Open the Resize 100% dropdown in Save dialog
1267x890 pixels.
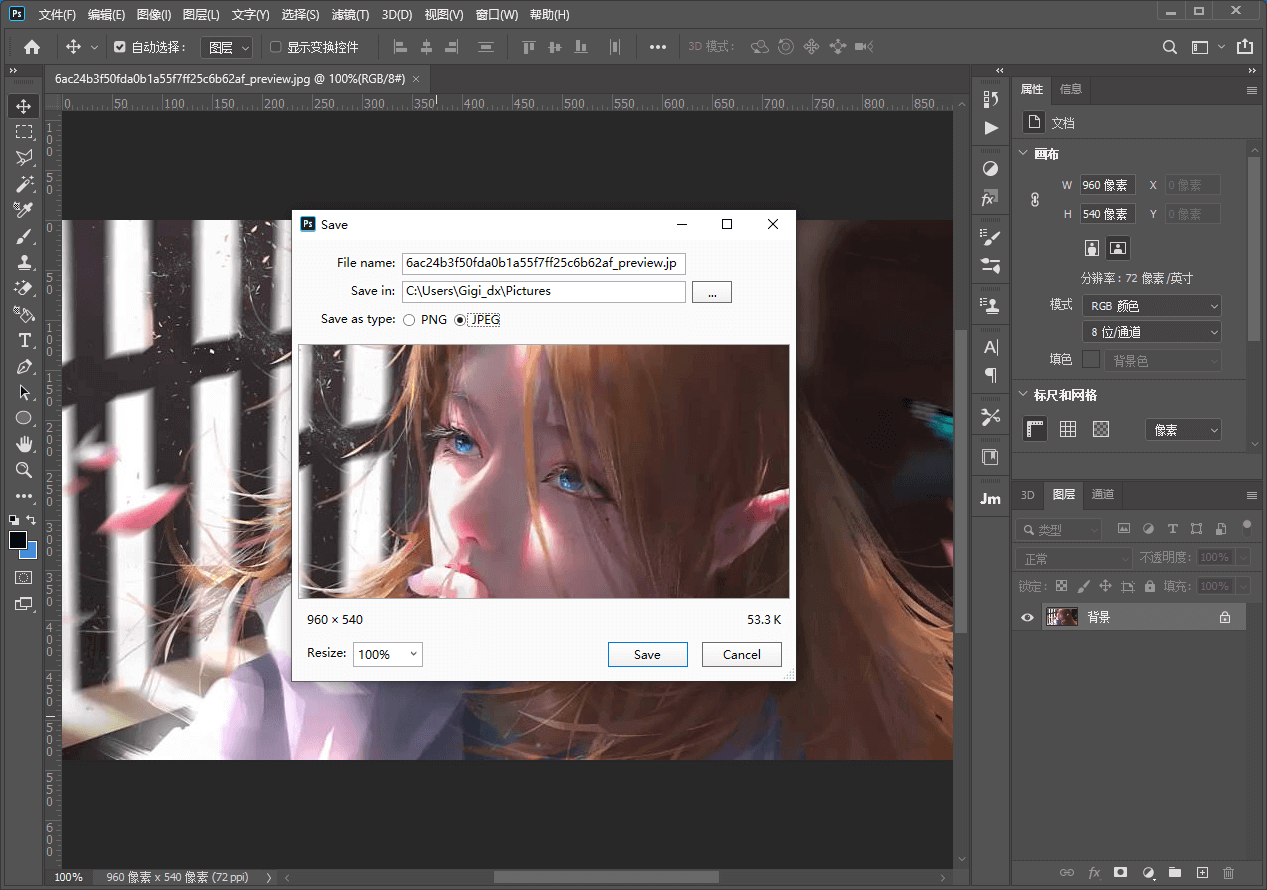388,654
